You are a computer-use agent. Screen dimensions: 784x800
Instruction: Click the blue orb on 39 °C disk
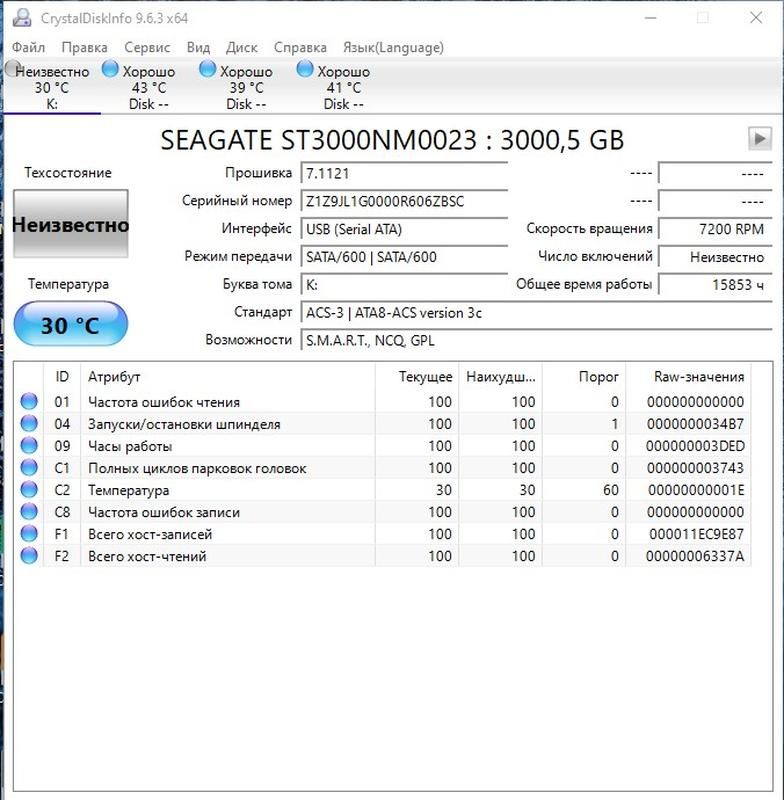tap(207, 69)
